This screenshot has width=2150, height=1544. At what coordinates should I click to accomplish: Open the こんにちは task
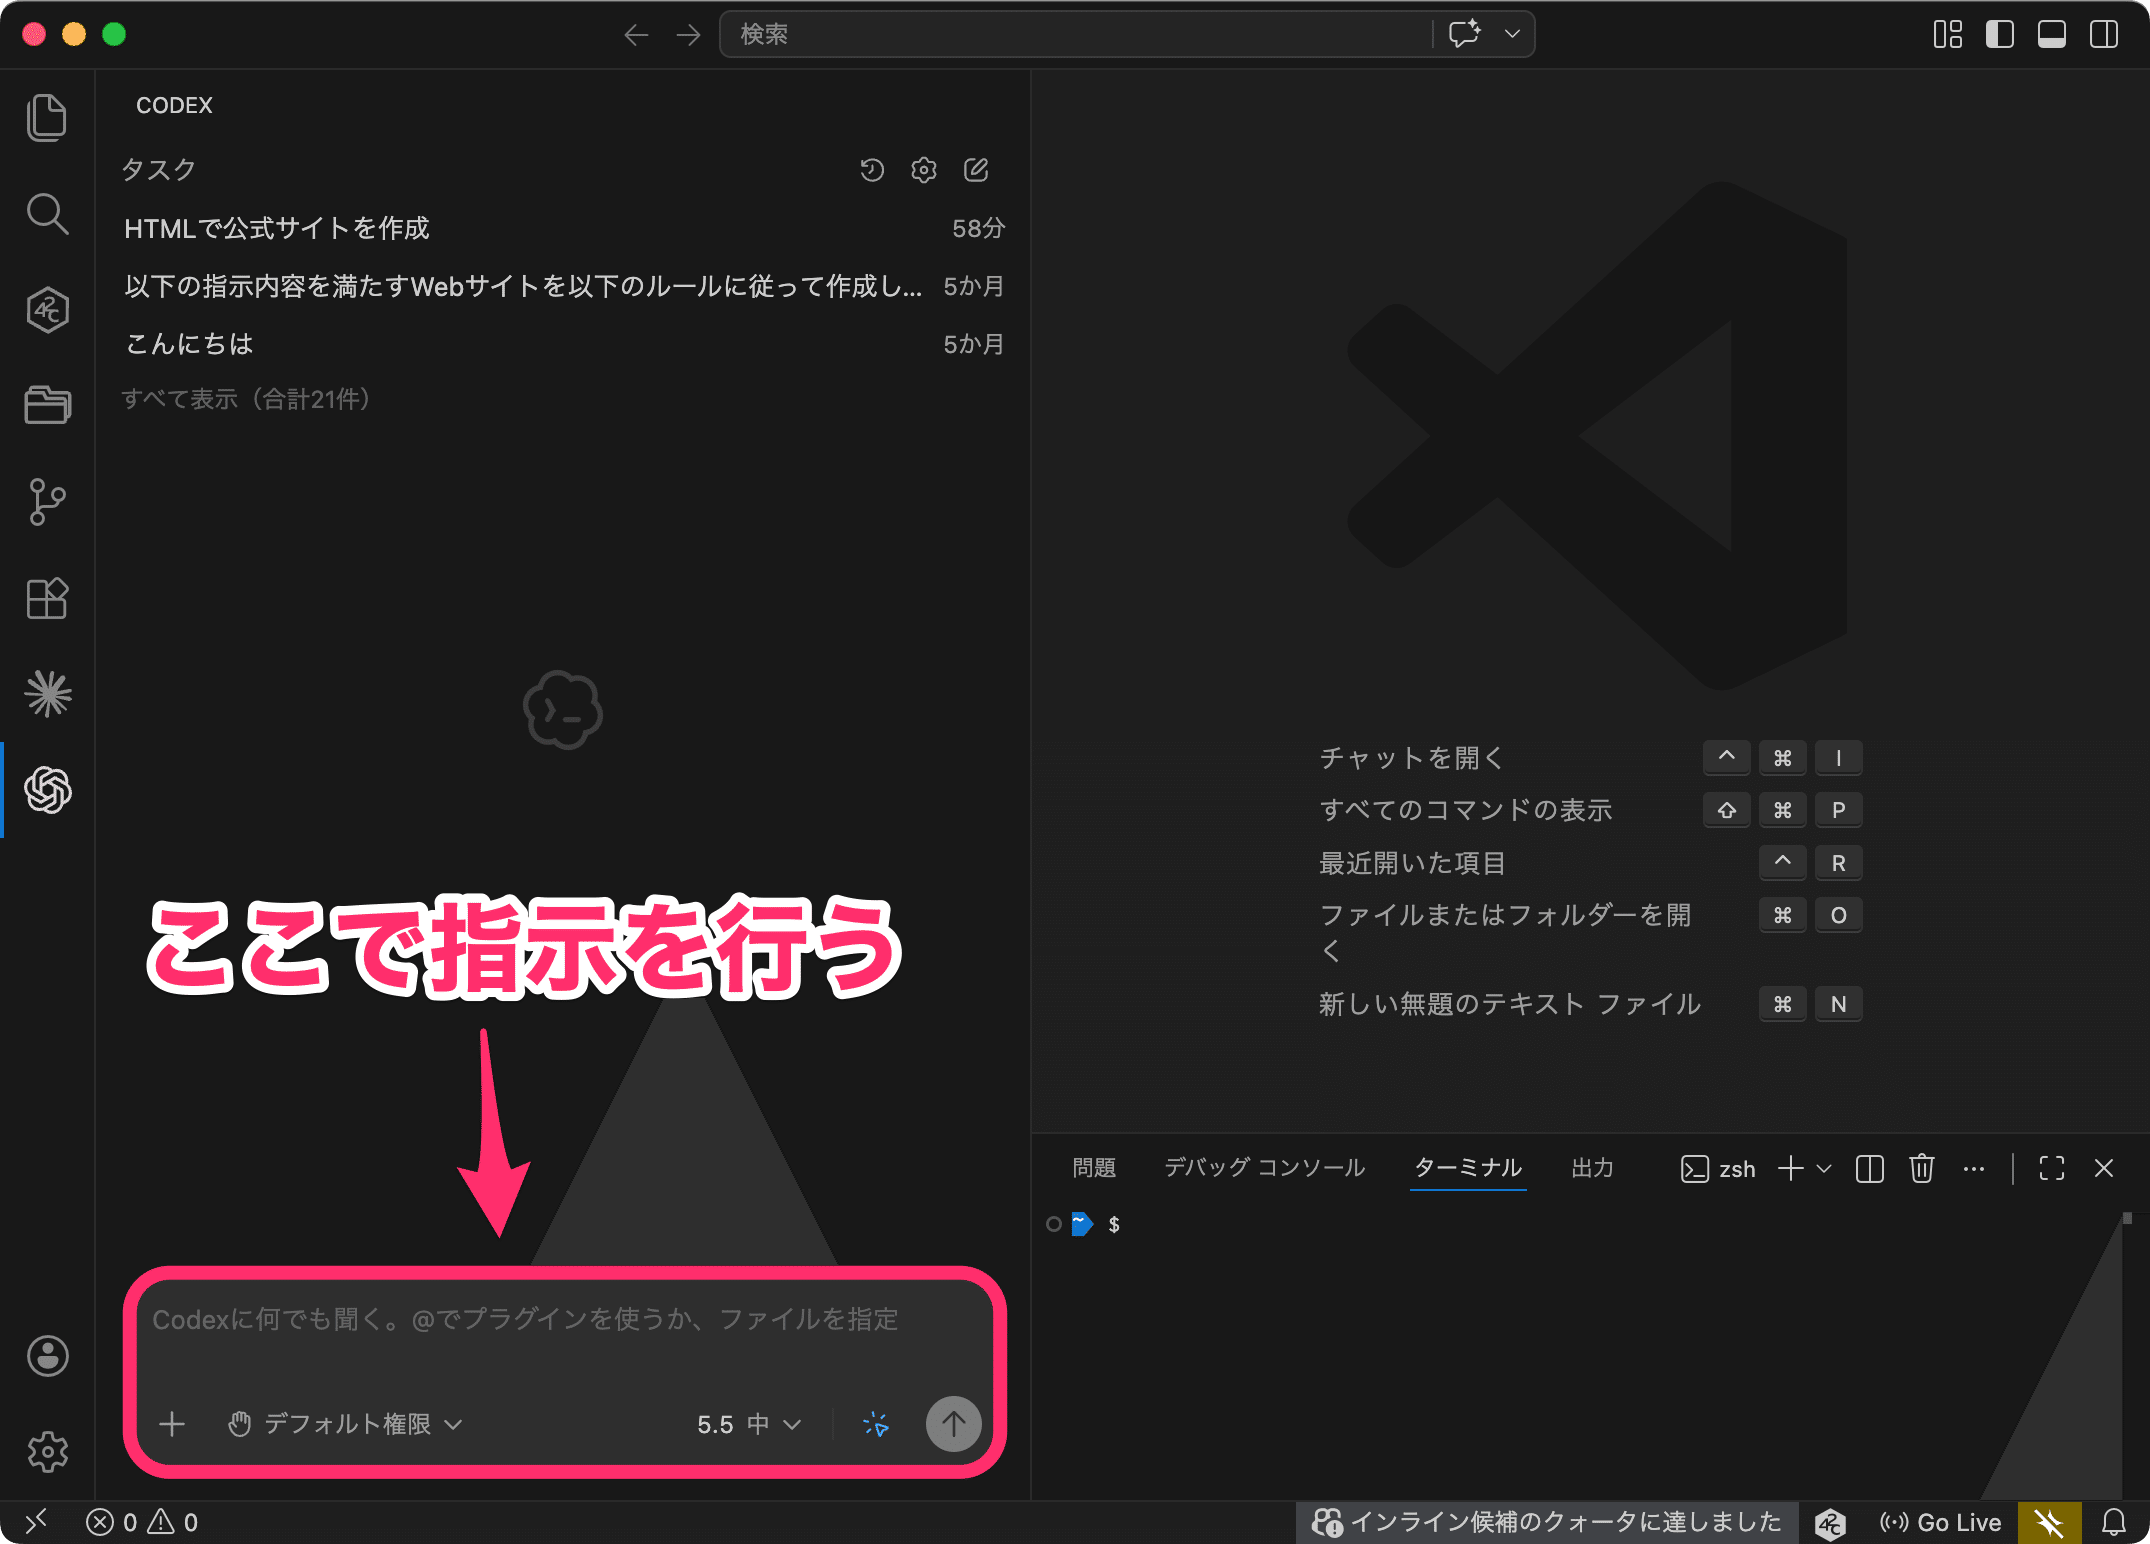tap(564, 344)
